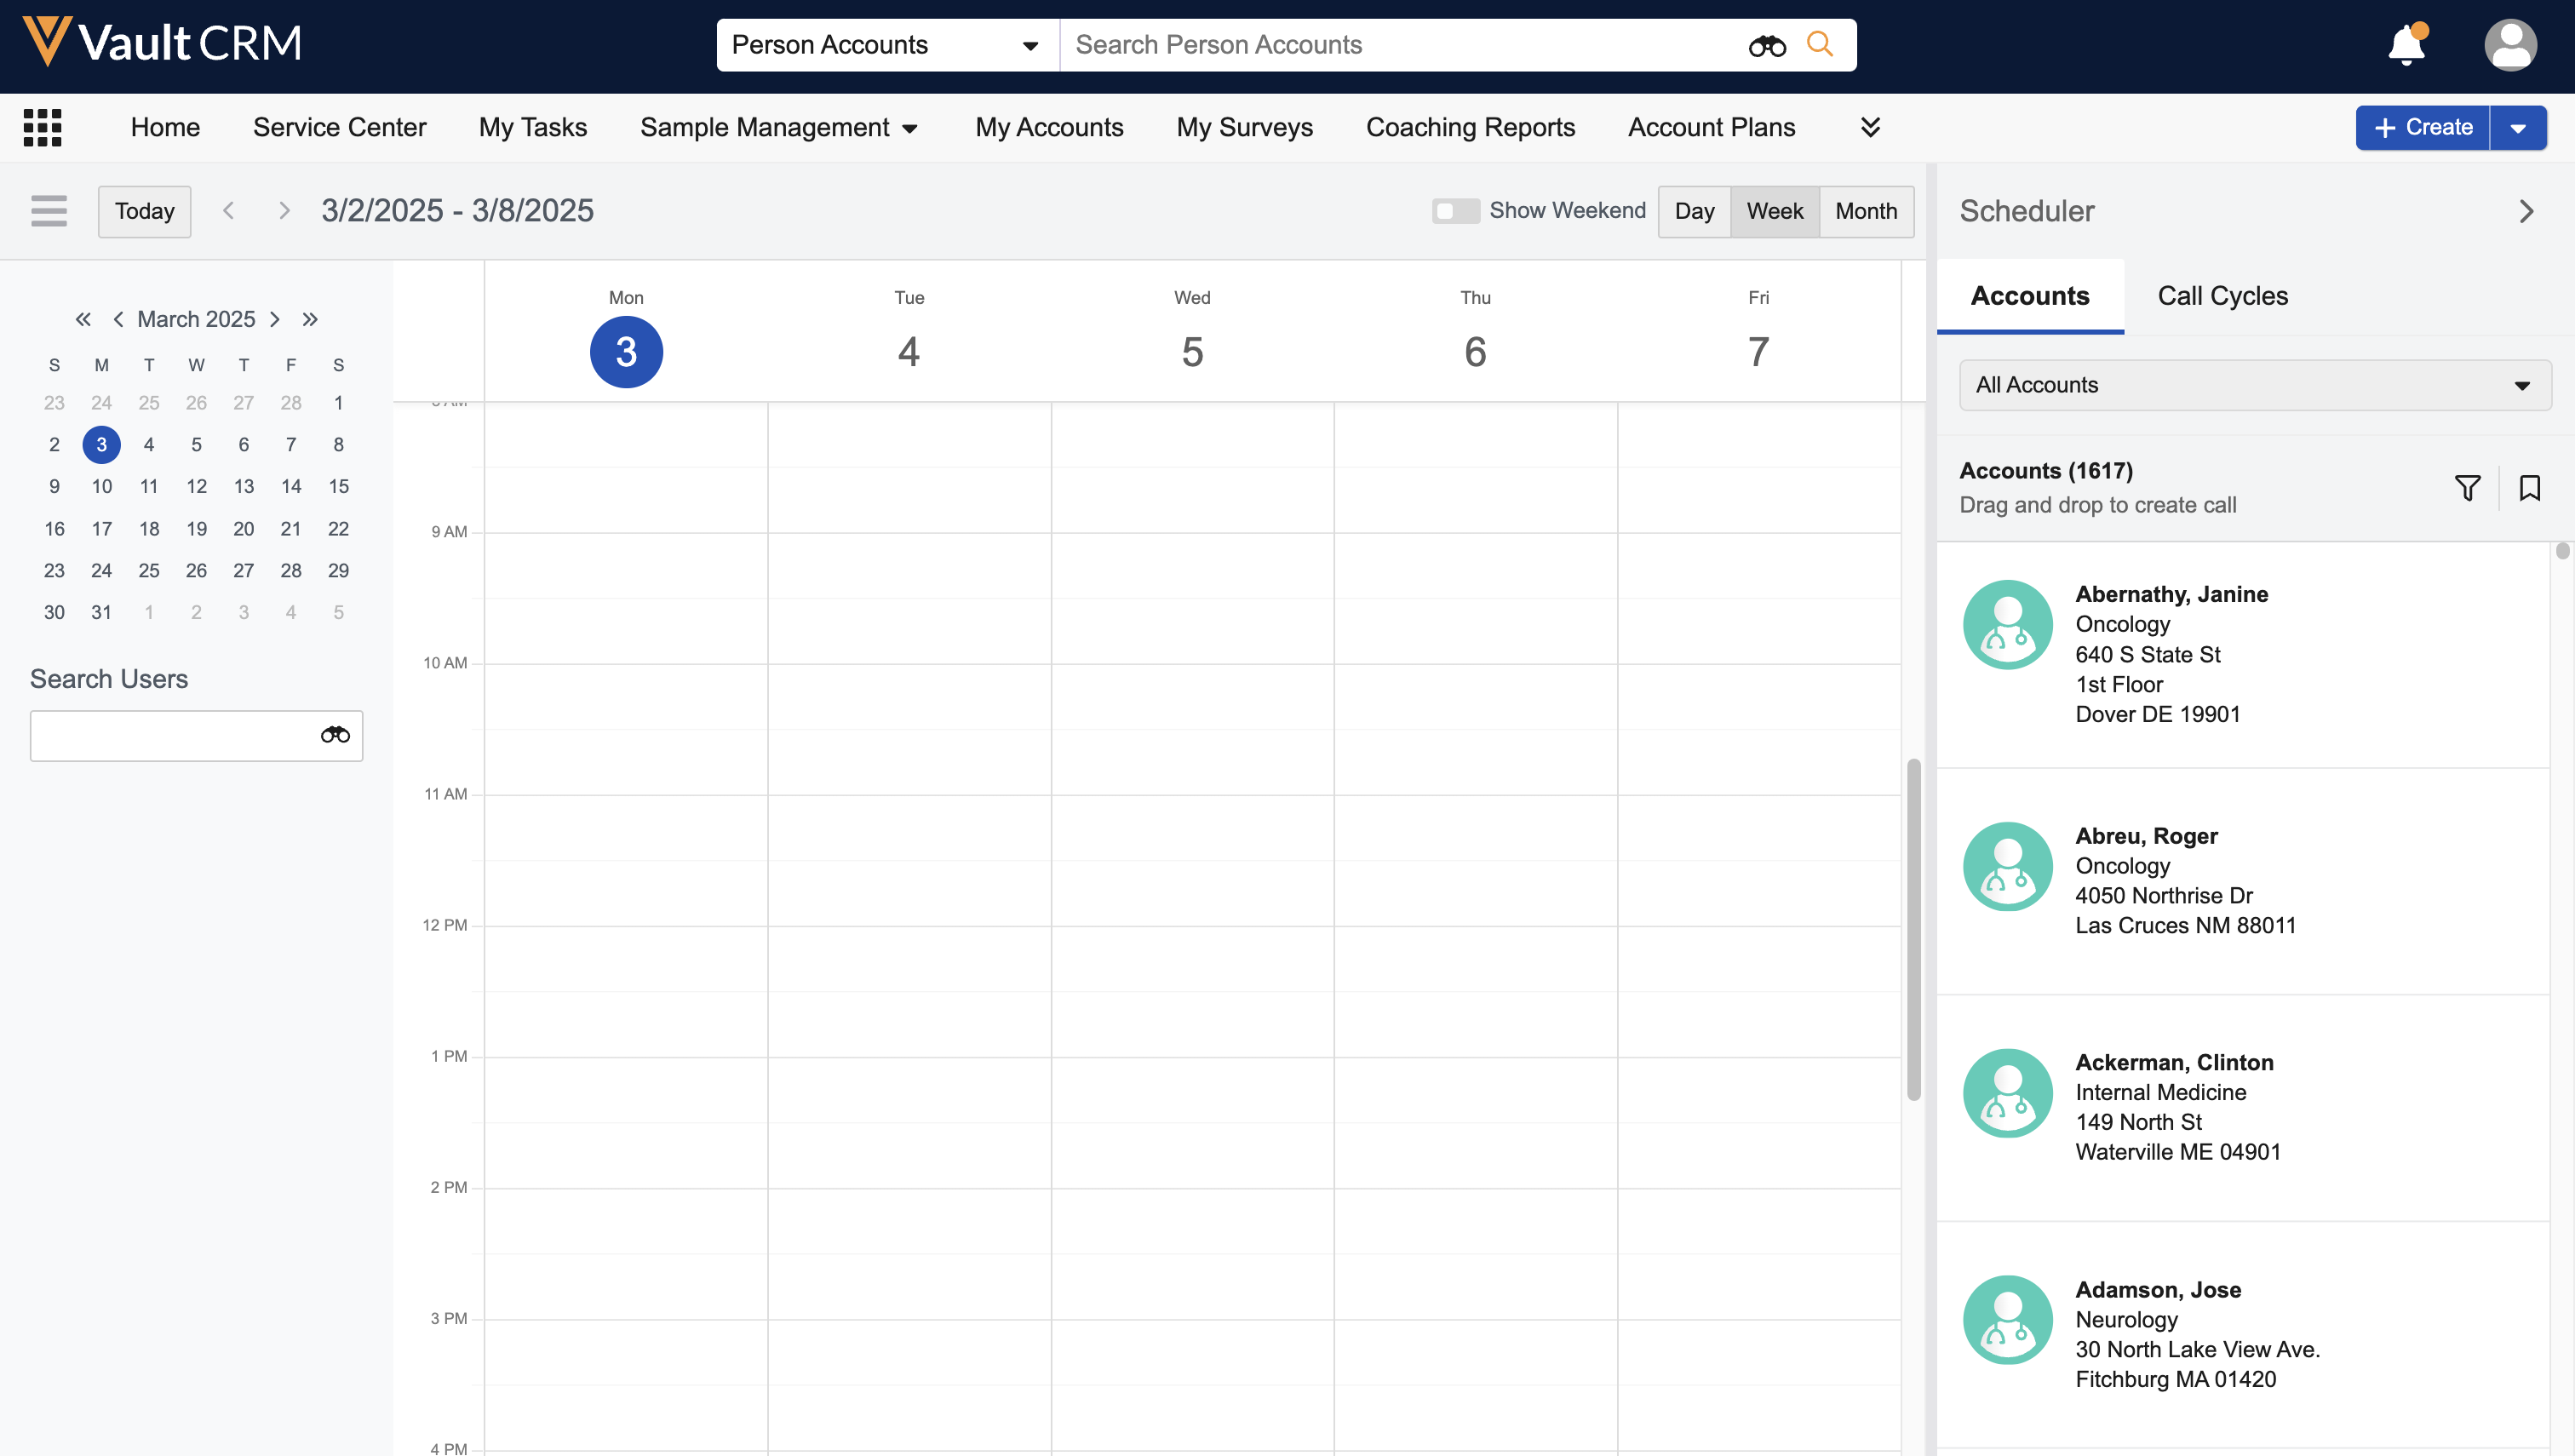
Task: Select March 12 in the mini calendar
Action: tap(196, 486)
